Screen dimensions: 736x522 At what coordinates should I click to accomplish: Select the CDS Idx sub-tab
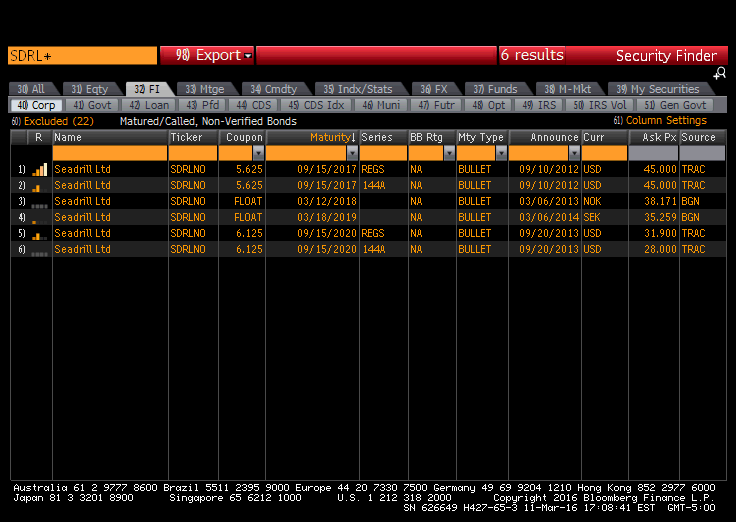pyautogui.click(x=316, y=105)
